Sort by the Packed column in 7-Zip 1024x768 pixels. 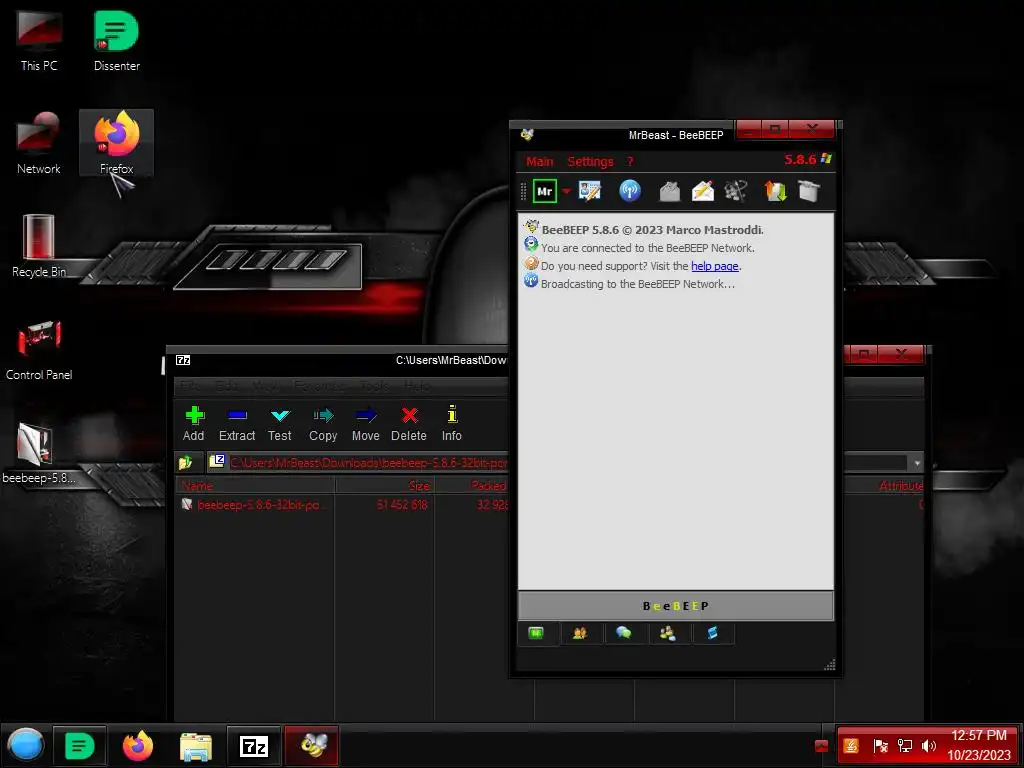pos(472,486)
